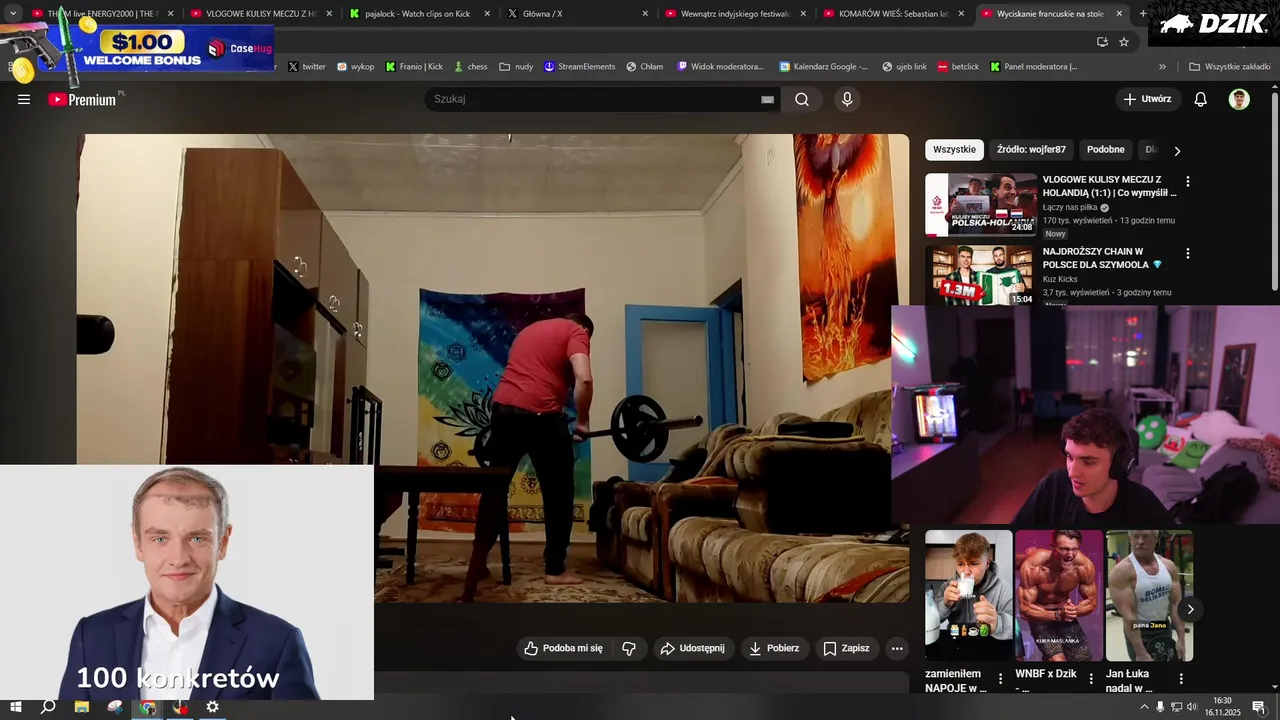
Task: Open the zamieniłem NAPOJE short thumbnail
Action: (x=968, y=595)
